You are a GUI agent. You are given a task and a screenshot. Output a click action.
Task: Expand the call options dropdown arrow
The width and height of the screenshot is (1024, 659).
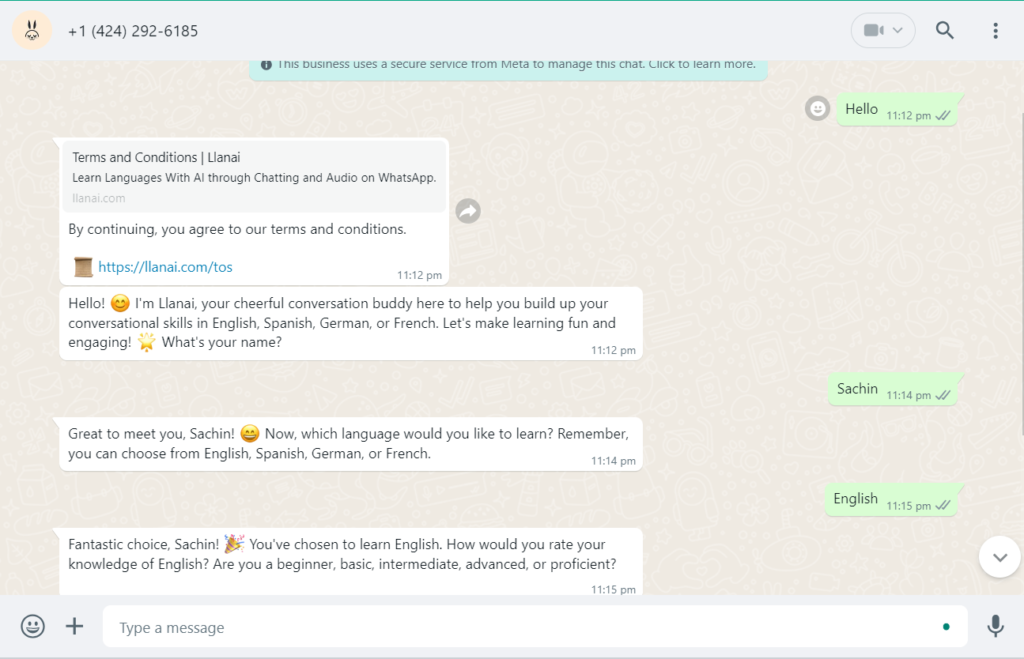tap(898, 30)
